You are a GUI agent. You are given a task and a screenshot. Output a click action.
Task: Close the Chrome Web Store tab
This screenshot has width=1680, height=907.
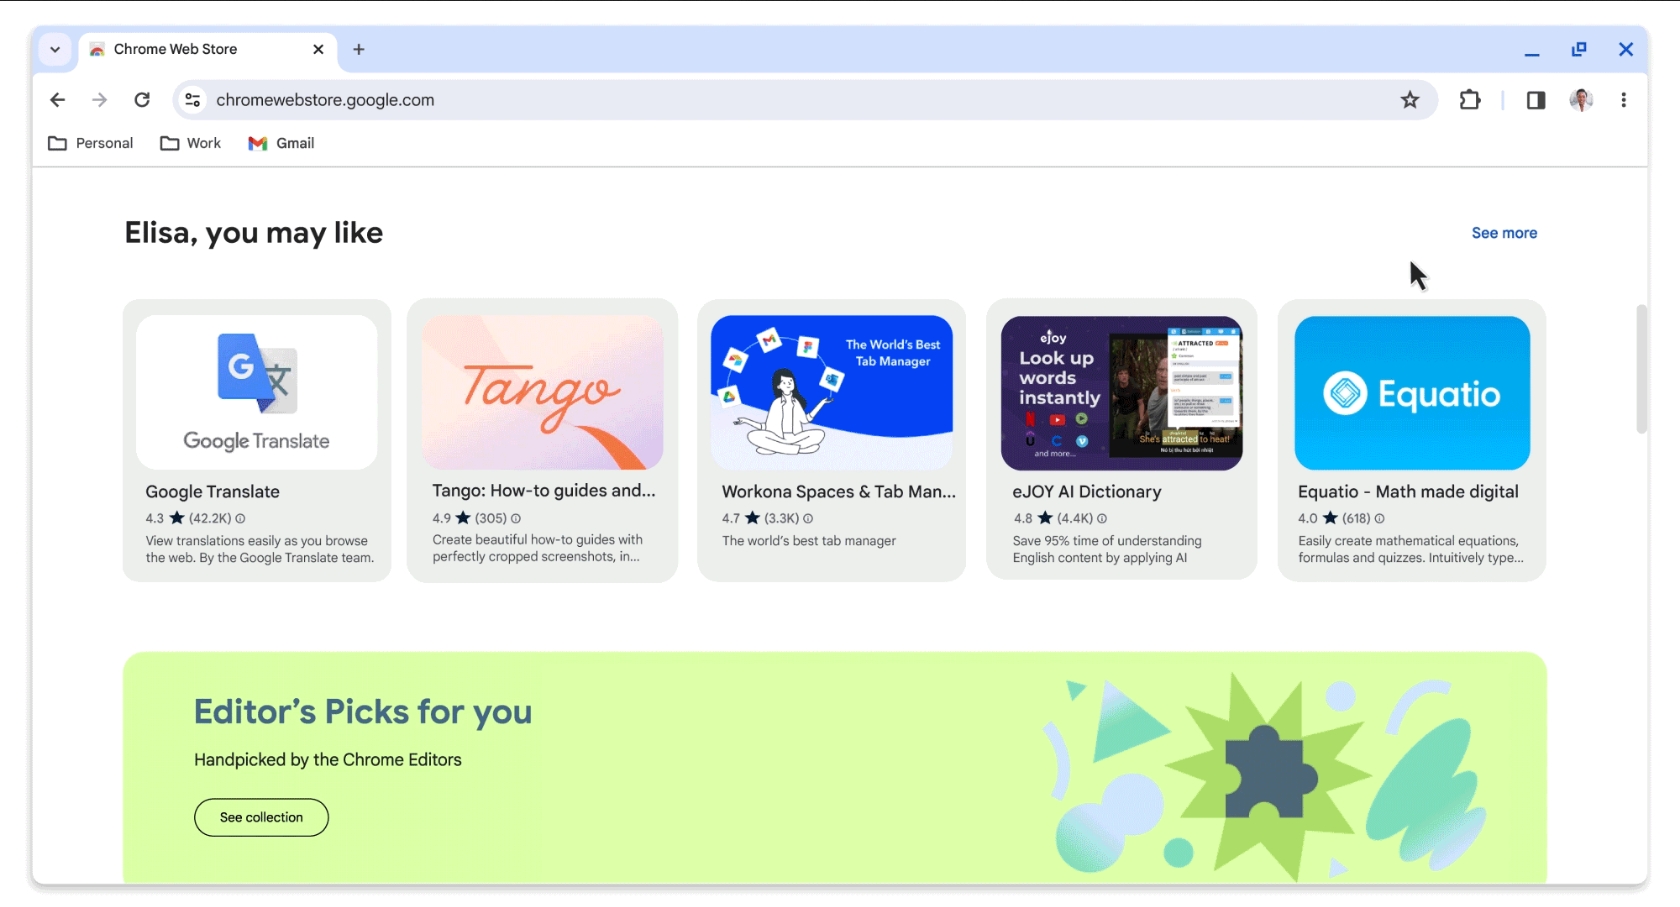pos(318,49)
